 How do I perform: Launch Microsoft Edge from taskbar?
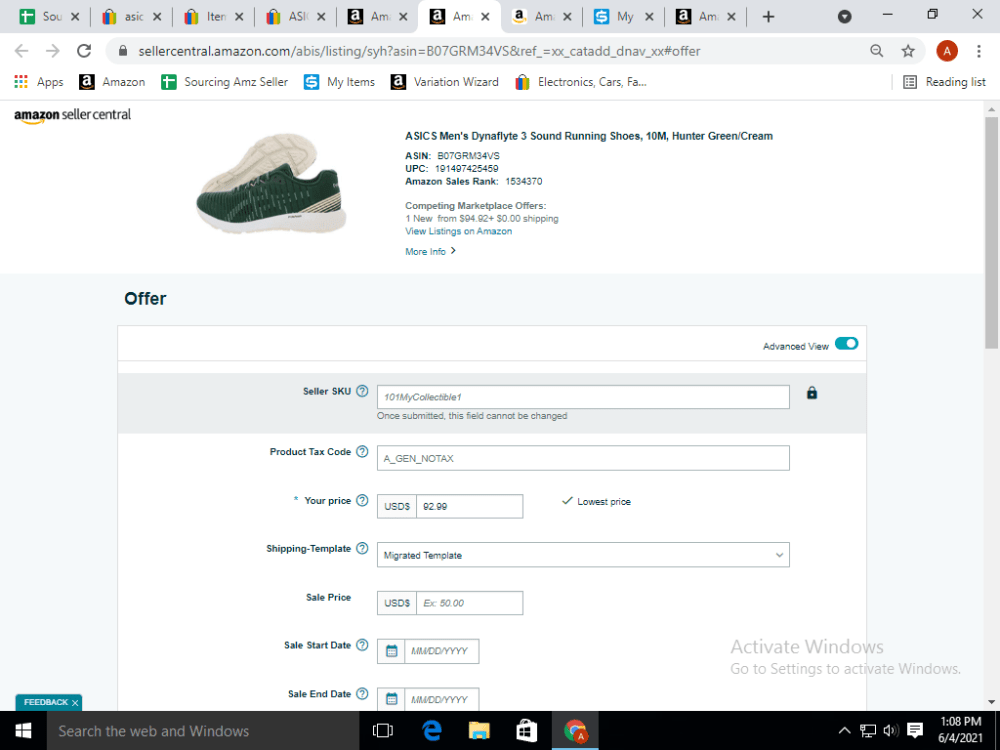pos(432,731)
